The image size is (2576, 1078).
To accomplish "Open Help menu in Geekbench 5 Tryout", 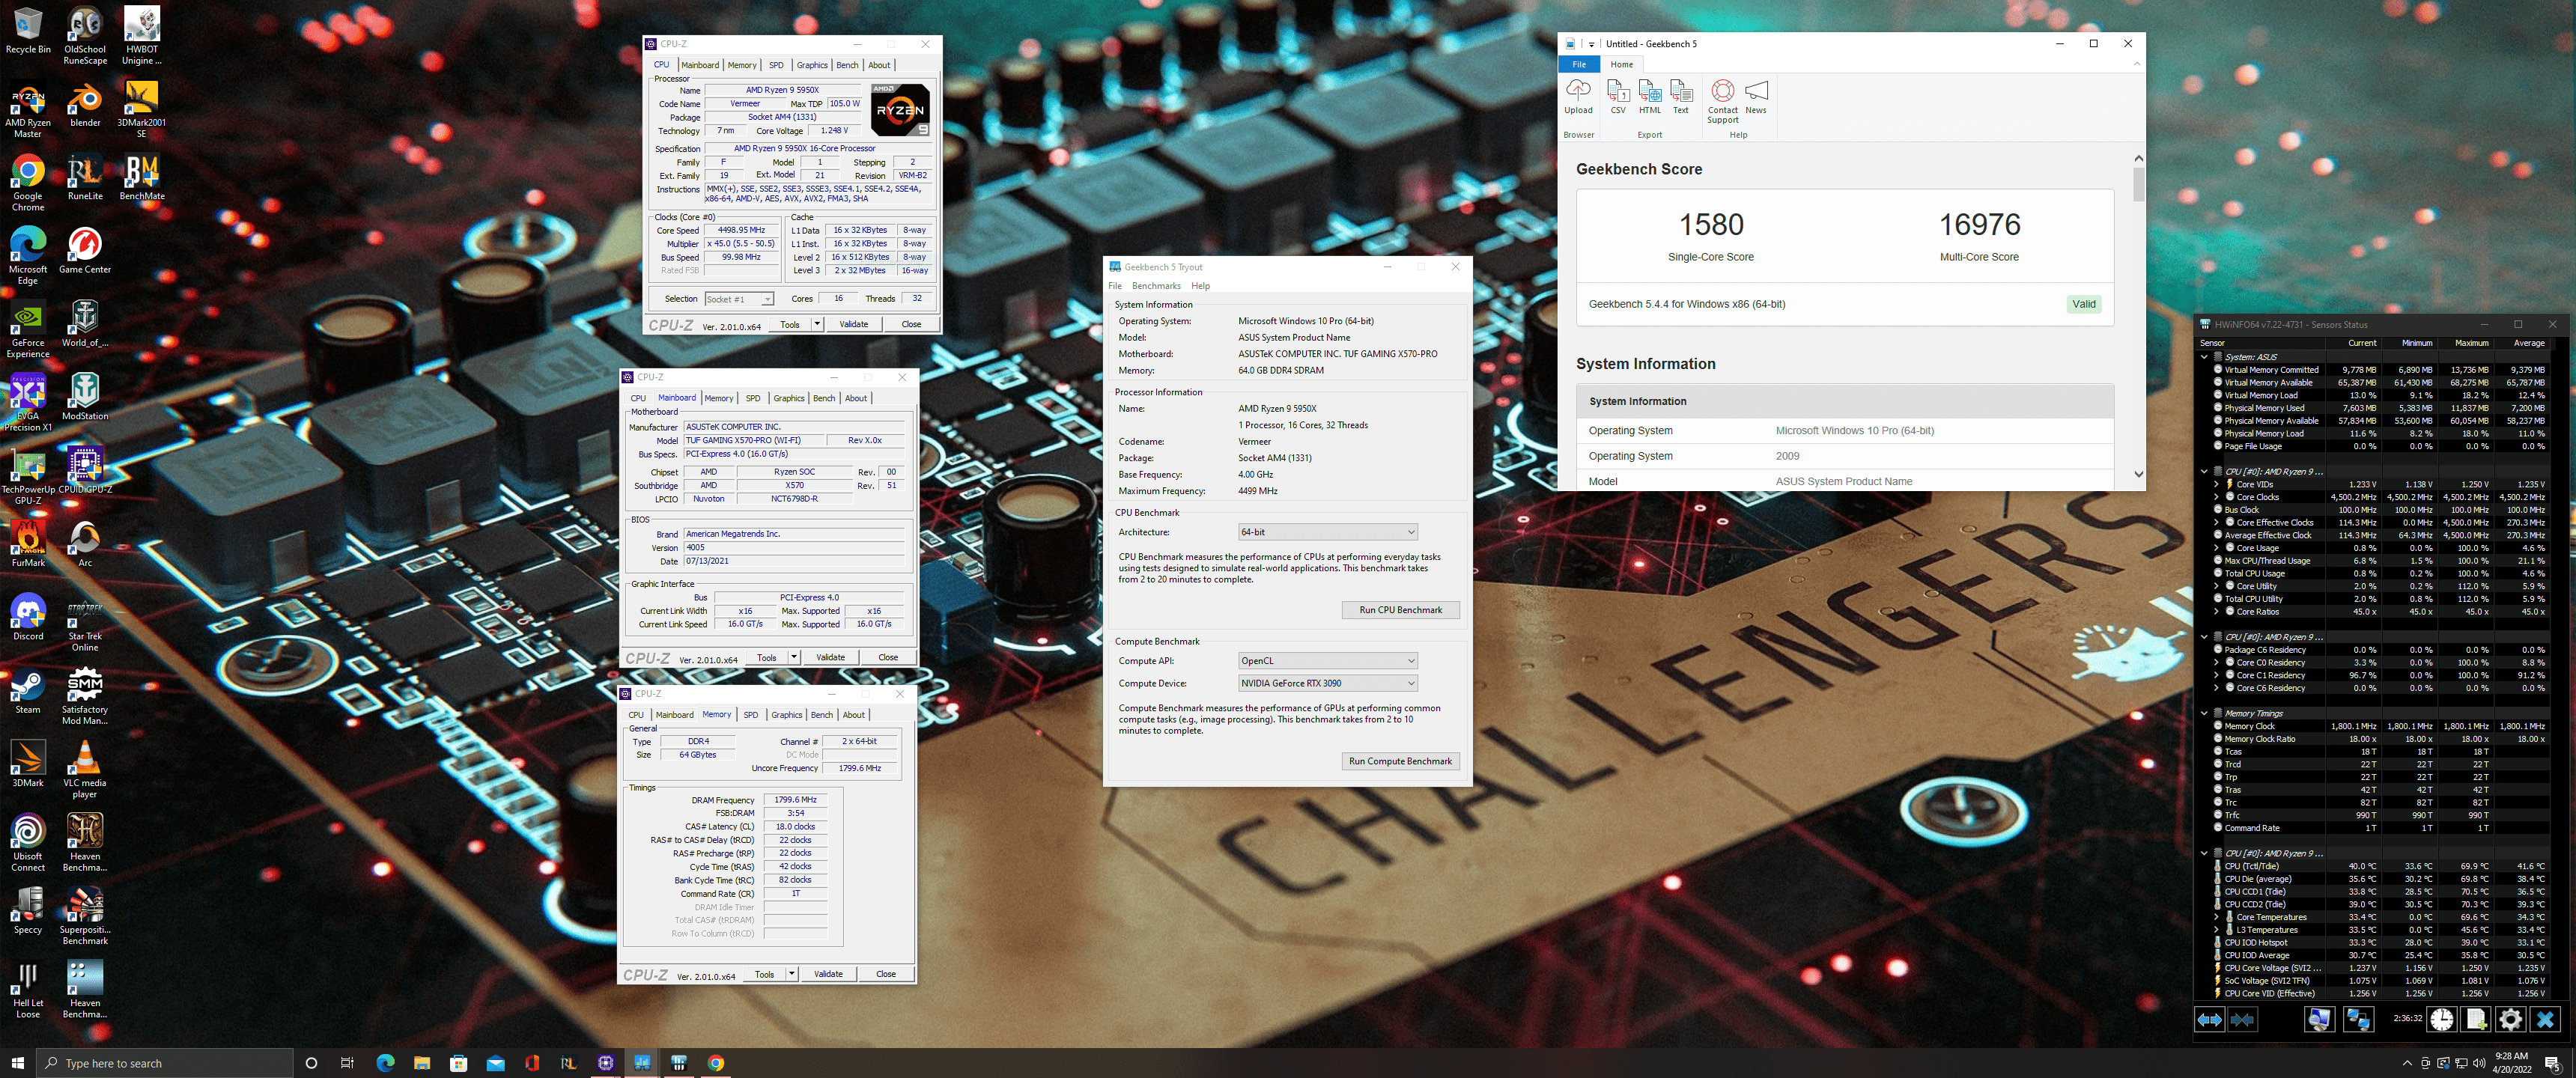I will (x=1200, y=286).
